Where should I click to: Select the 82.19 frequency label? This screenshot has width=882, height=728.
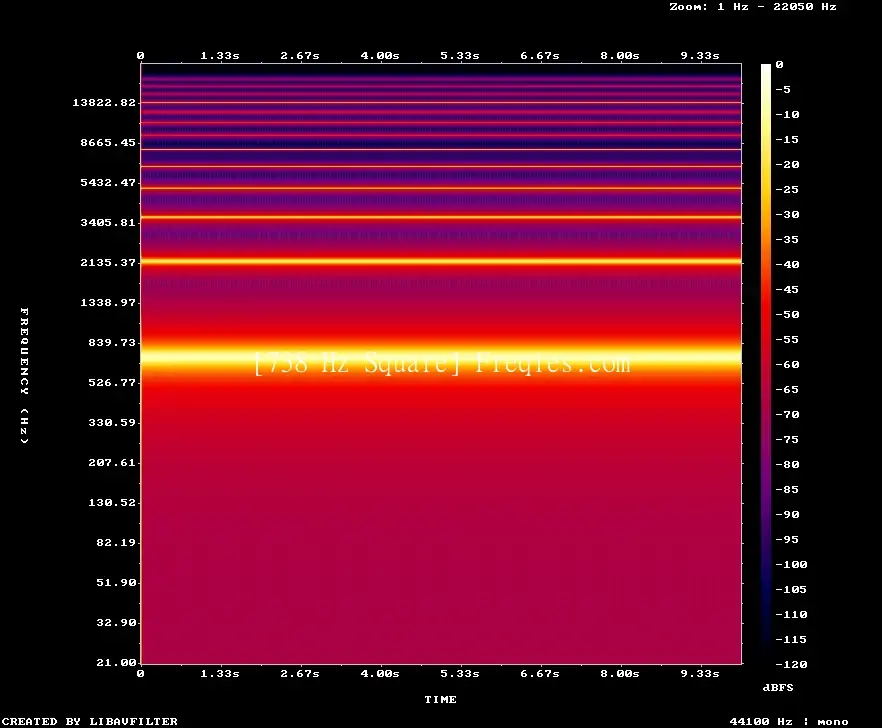click(116, 542)
